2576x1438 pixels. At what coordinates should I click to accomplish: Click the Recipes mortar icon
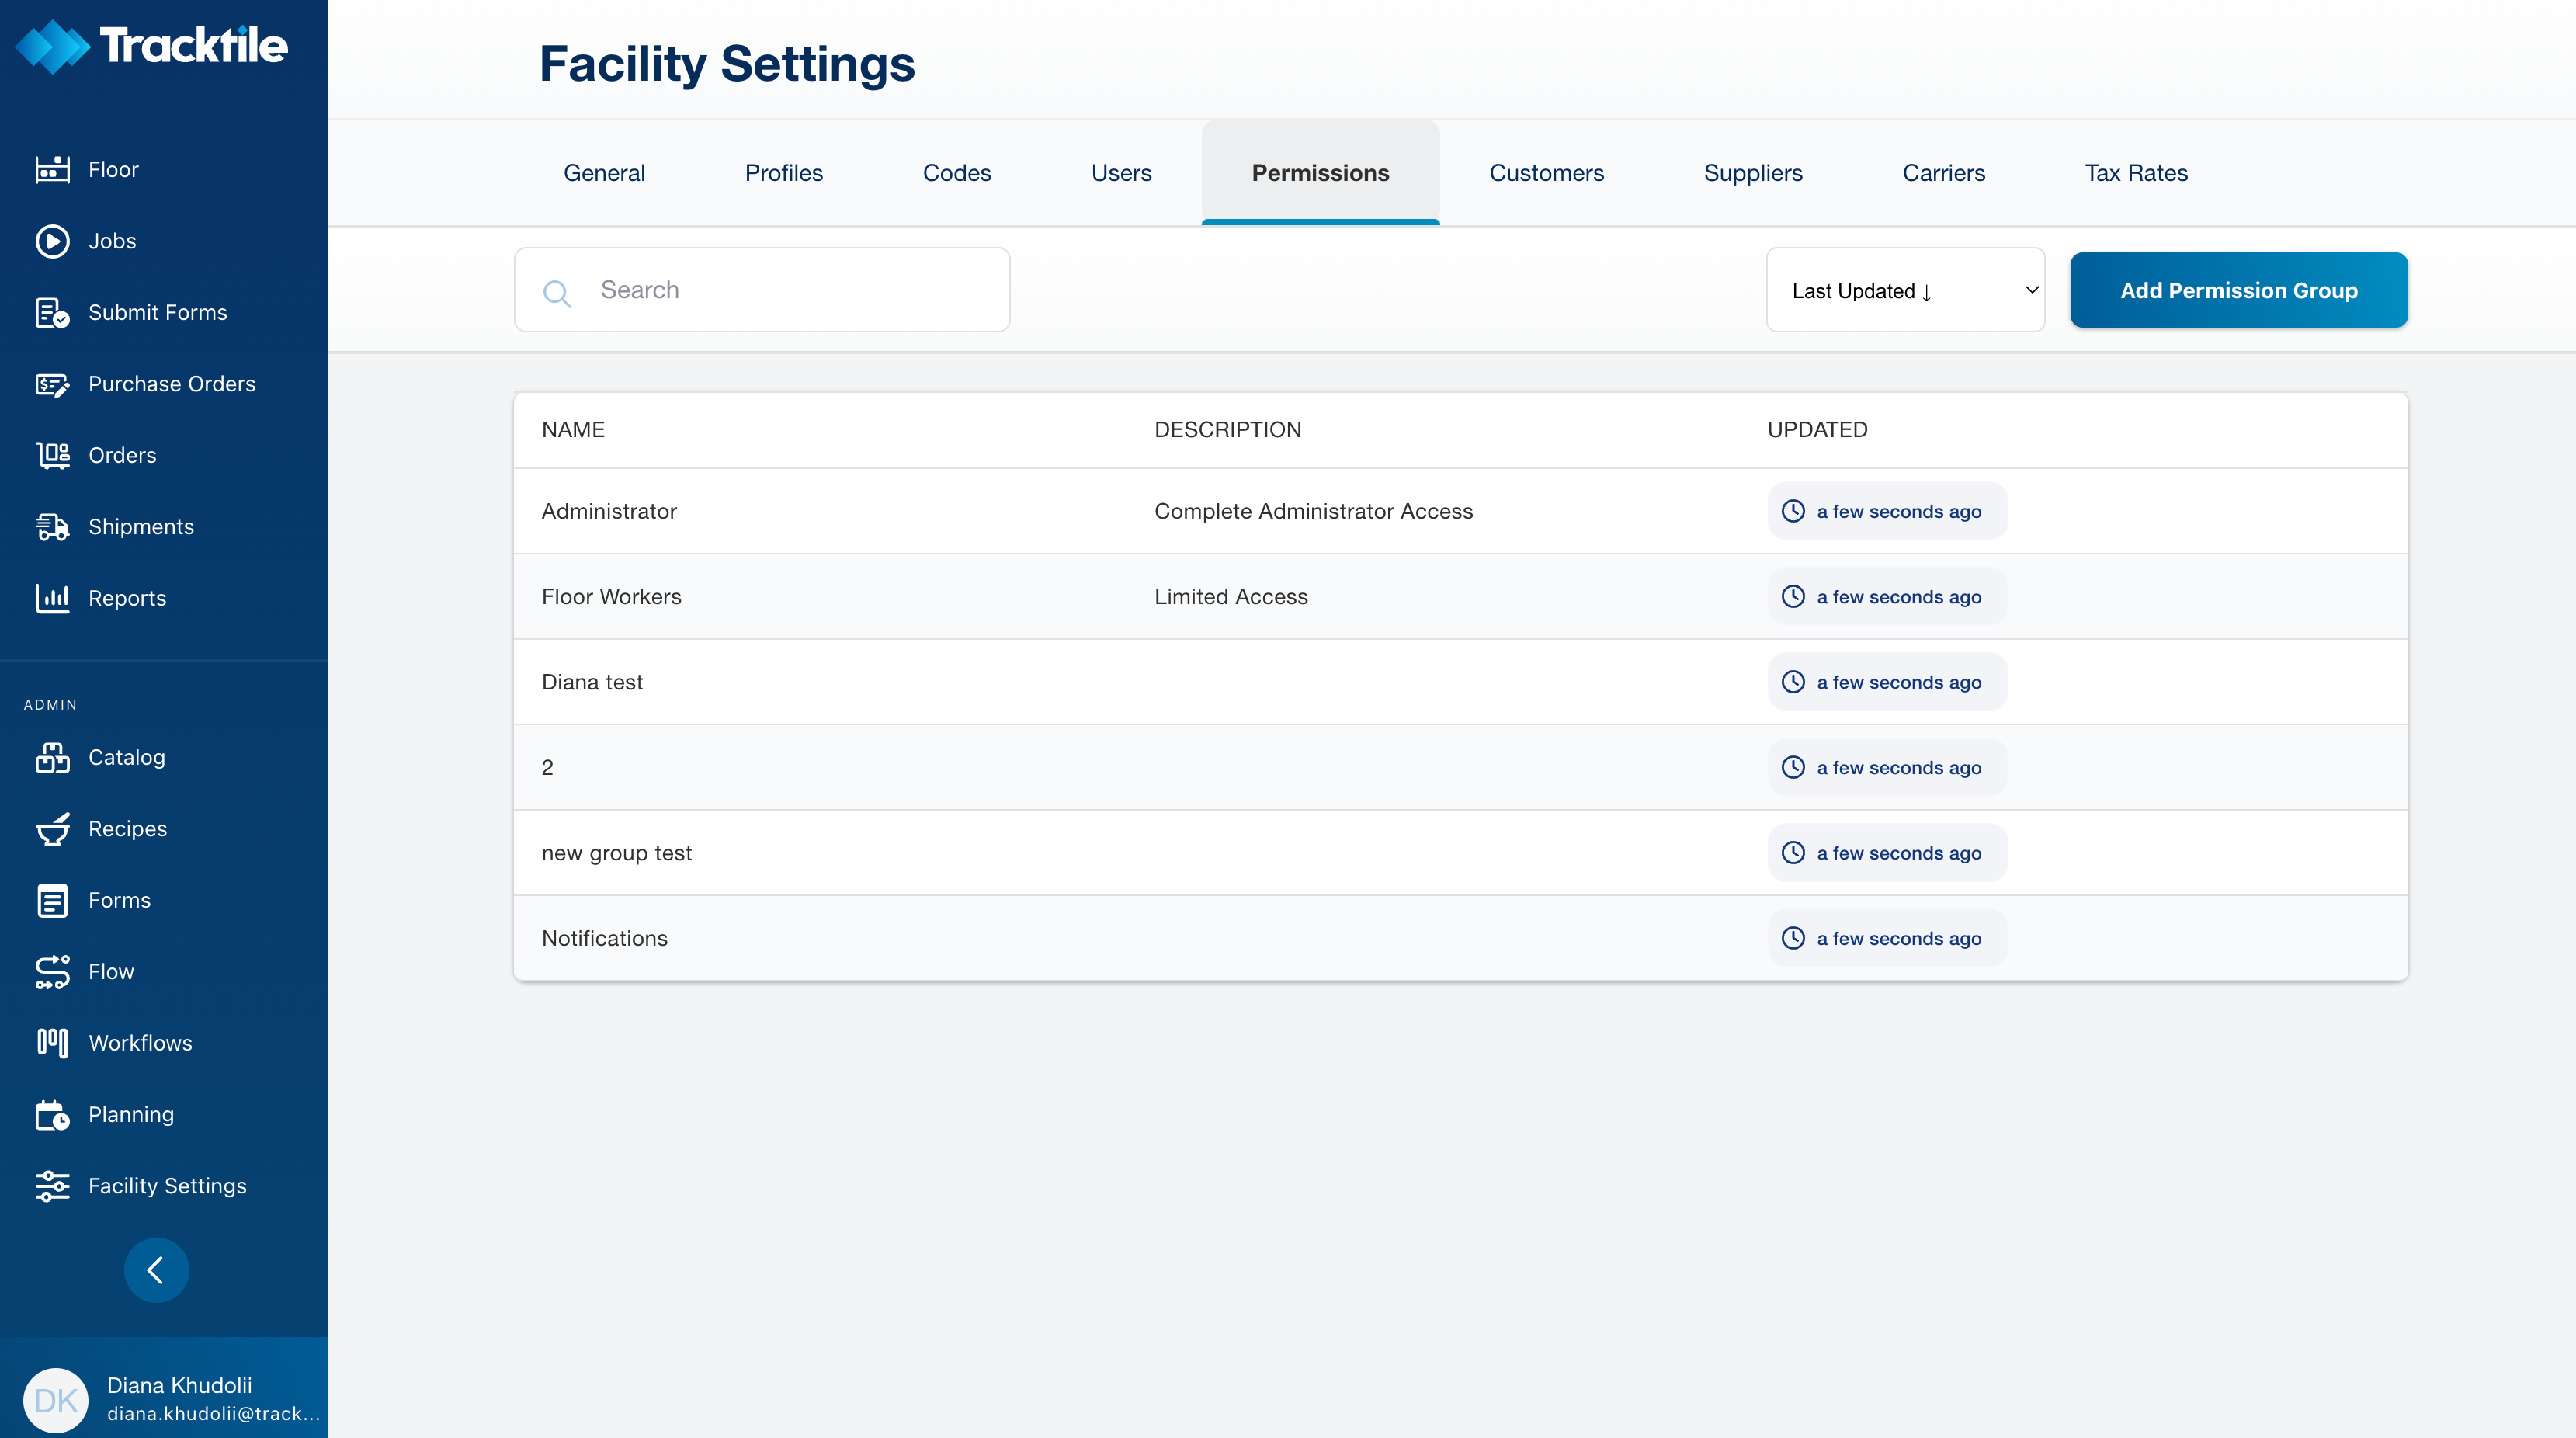(52, 829)
